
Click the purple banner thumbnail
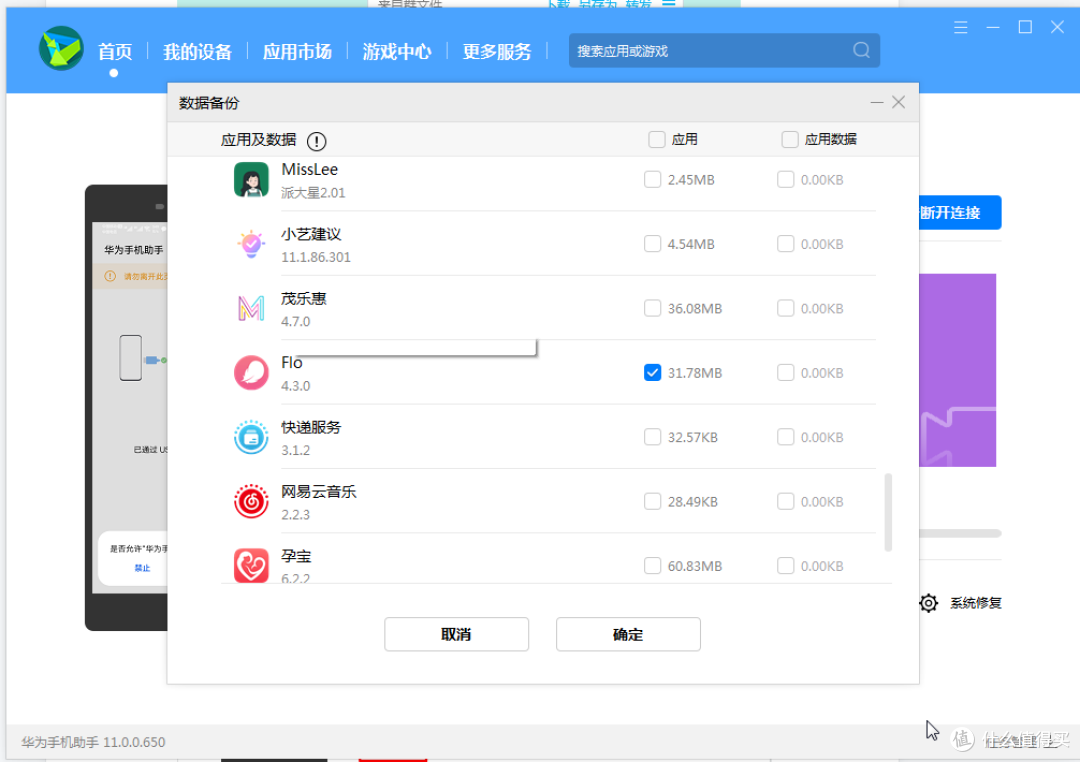click(957, 370)
